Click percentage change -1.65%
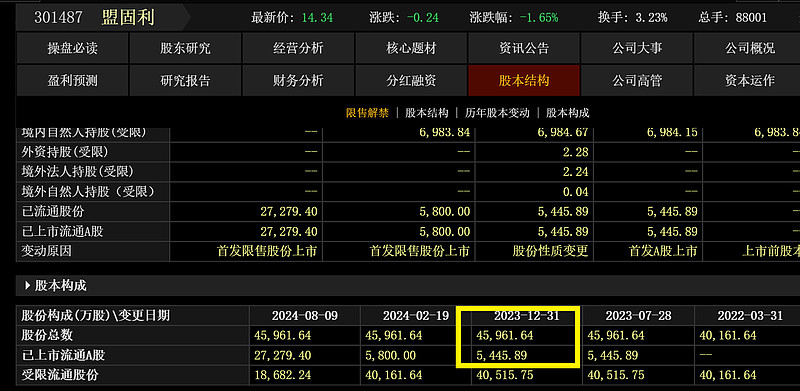Image resolution: width=800 pixels, height=391 pixels. [539, 18]
